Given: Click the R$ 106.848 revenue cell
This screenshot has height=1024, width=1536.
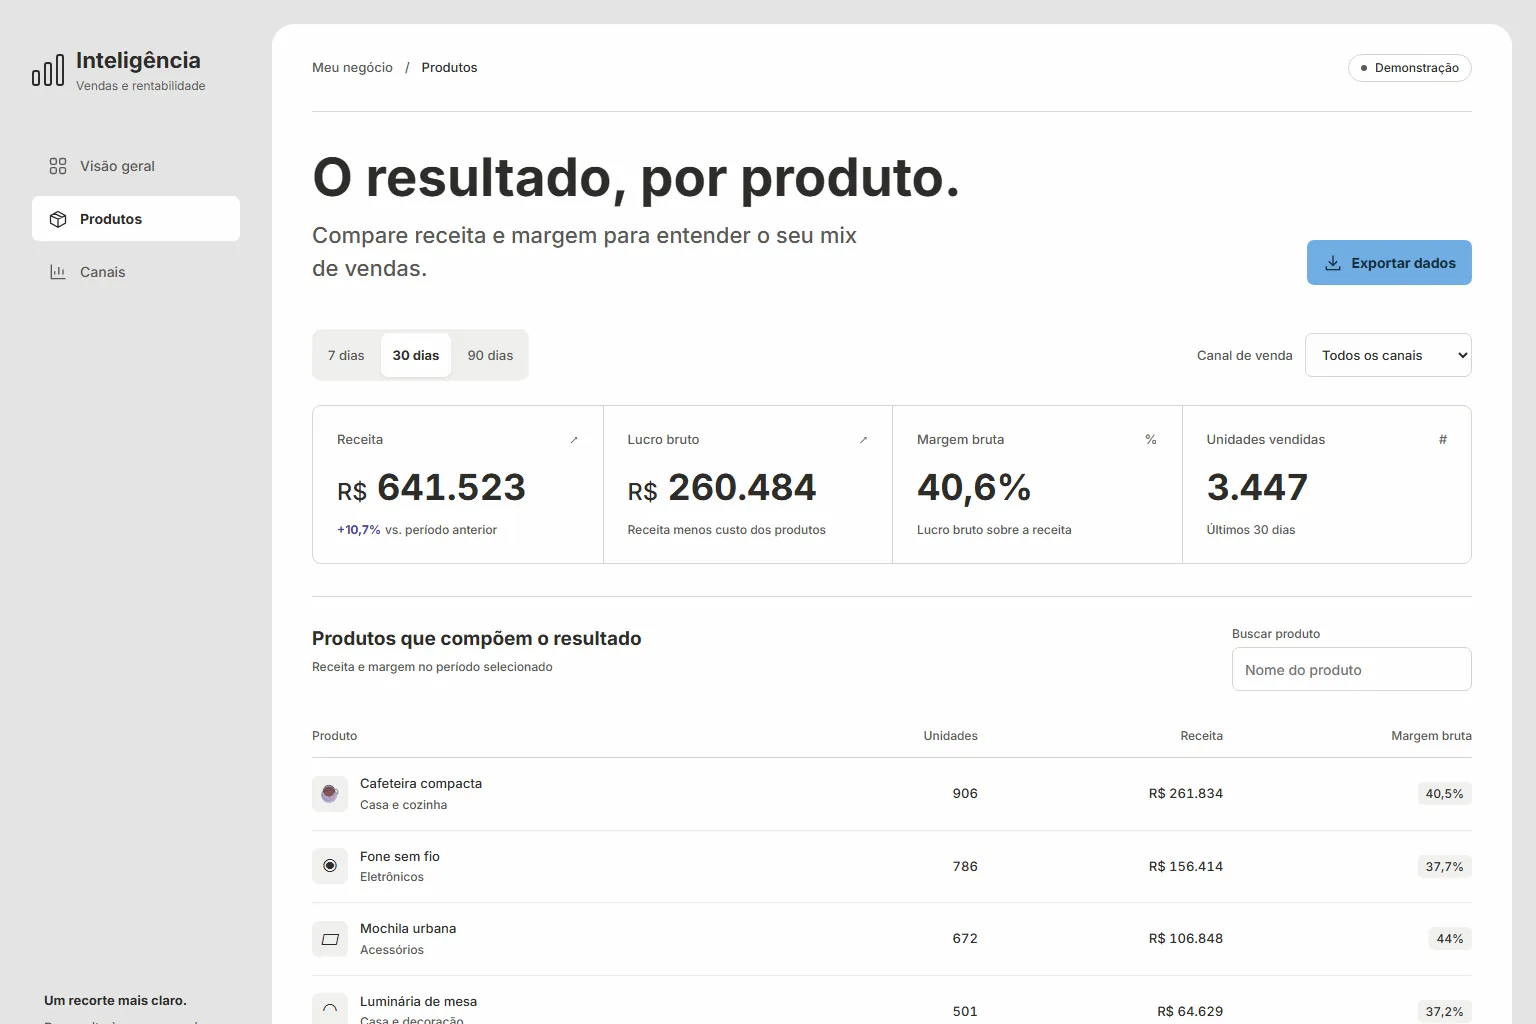Looking at the screenshot, I should (1186, 939).
